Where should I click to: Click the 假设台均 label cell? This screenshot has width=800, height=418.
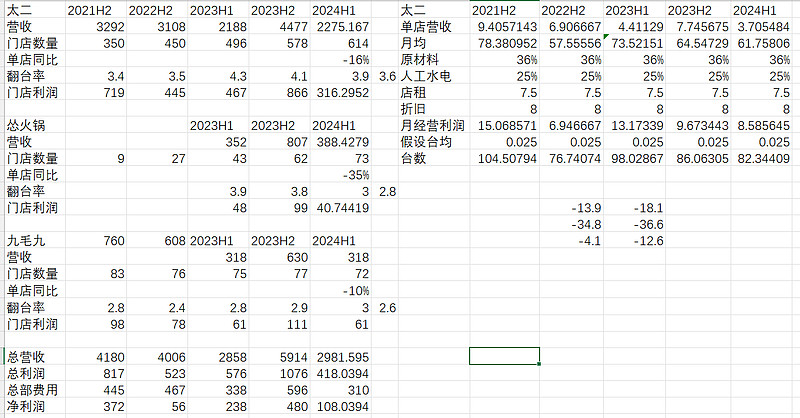(x=434, y=142)
